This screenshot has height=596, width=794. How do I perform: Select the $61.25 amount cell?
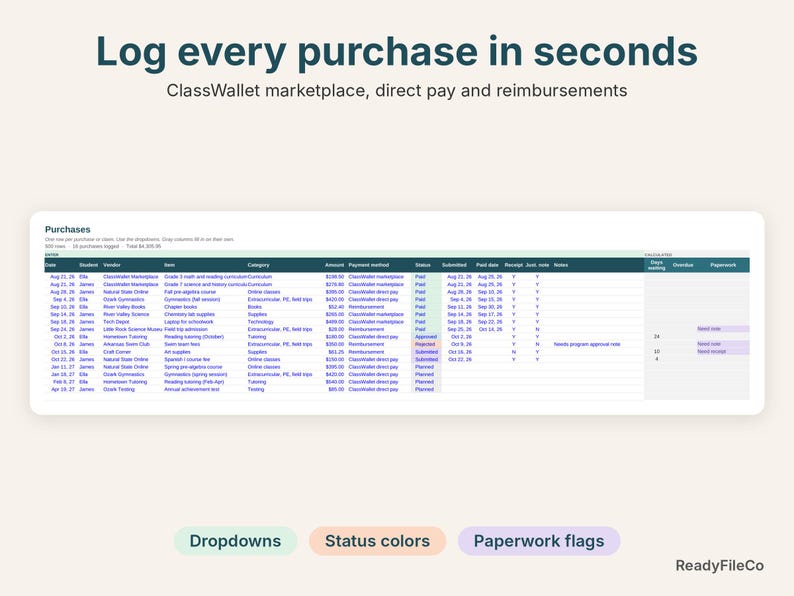click(336, 352)
